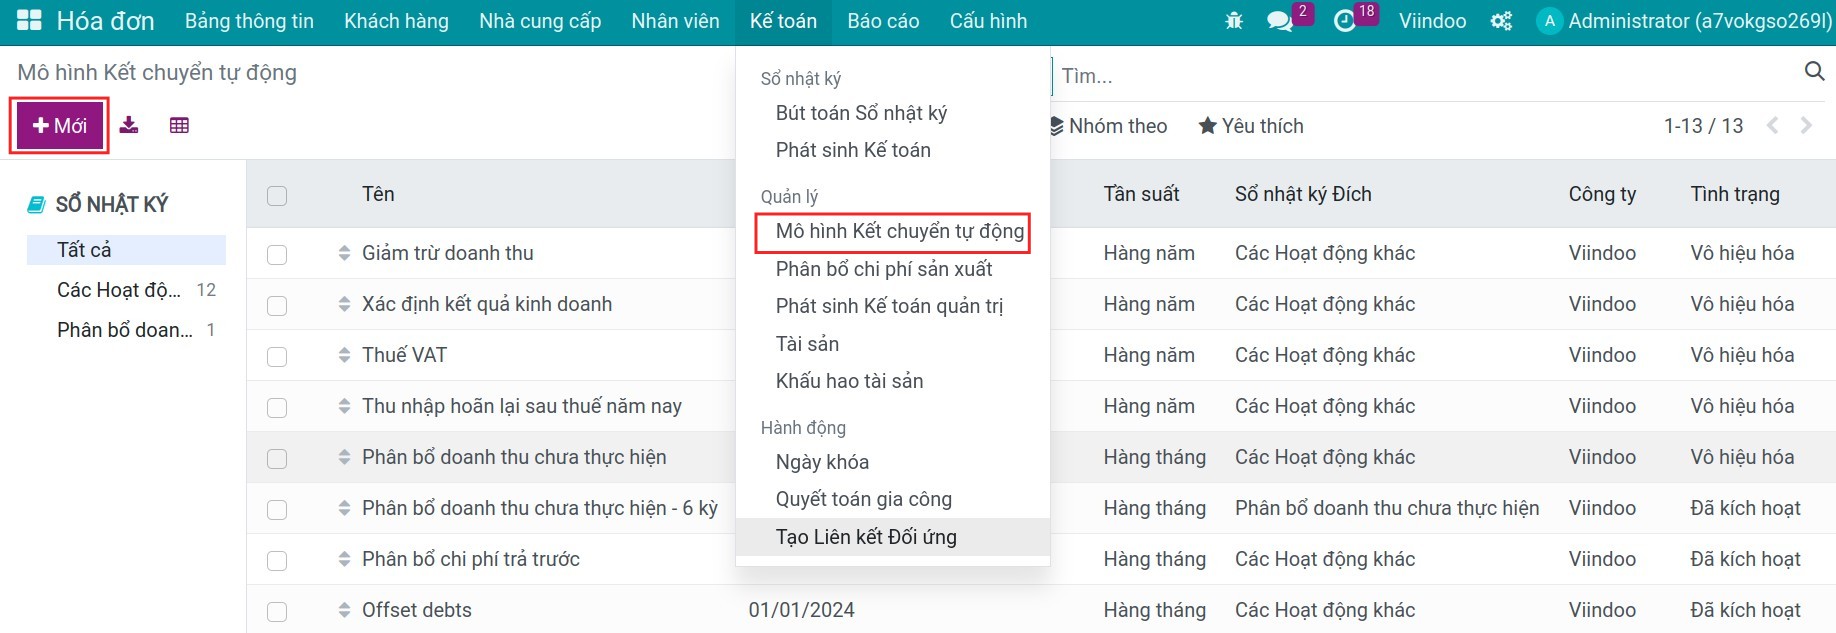Click drag handle of Phân bổ doanh thu chưa thực hiện - 6 kỳ
Screen dimensions: 1836x633
click(344, 508)
